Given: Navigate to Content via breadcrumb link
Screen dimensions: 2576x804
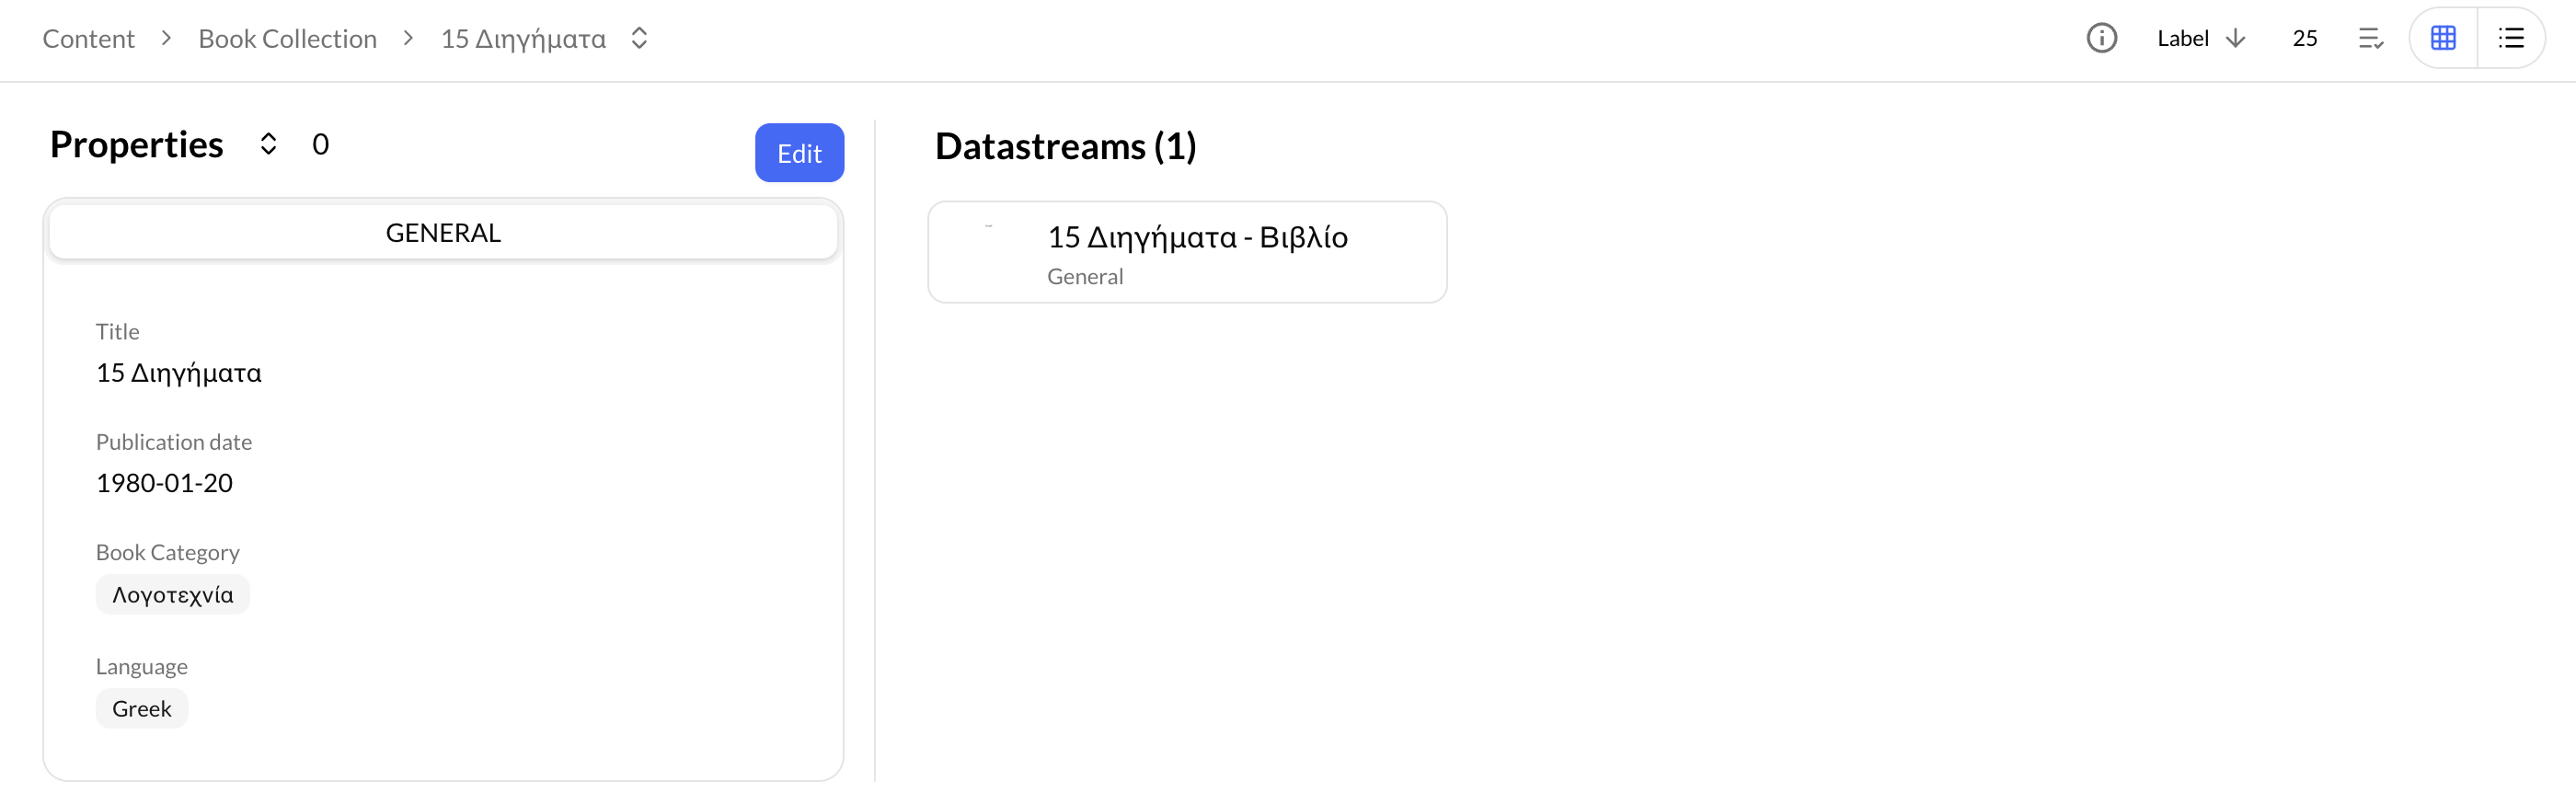Looking at the screenshot, I should pos(88,38).
